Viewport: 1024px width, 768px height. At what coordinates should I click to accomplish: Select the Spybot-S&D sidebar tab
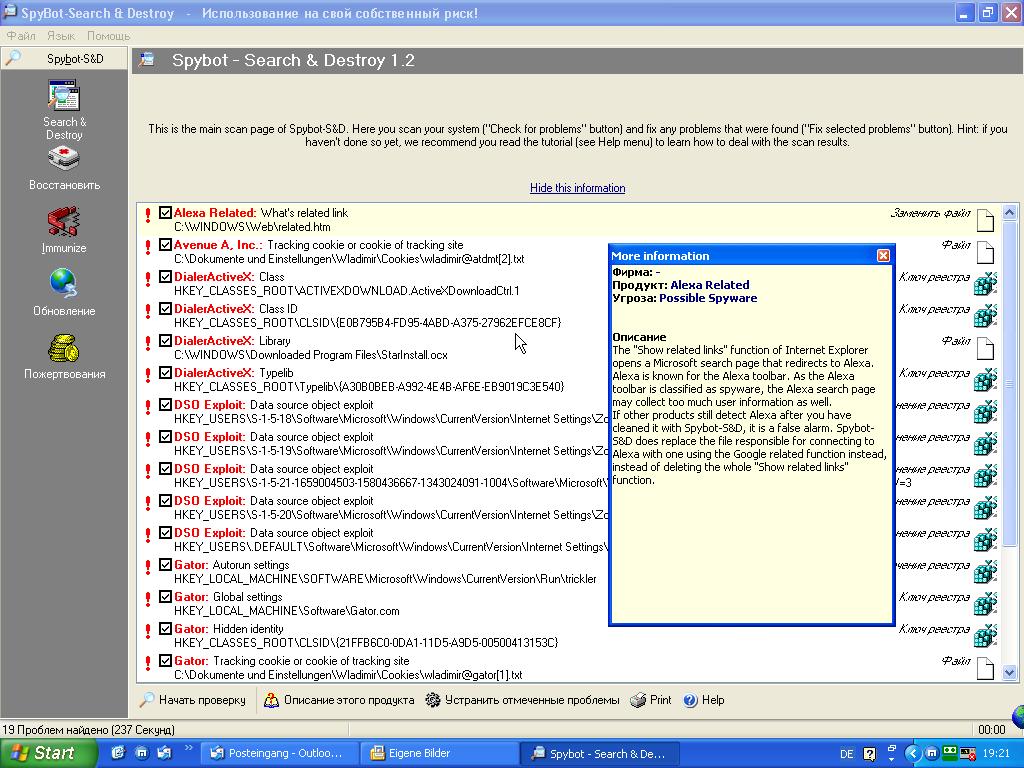click(64, 59)
